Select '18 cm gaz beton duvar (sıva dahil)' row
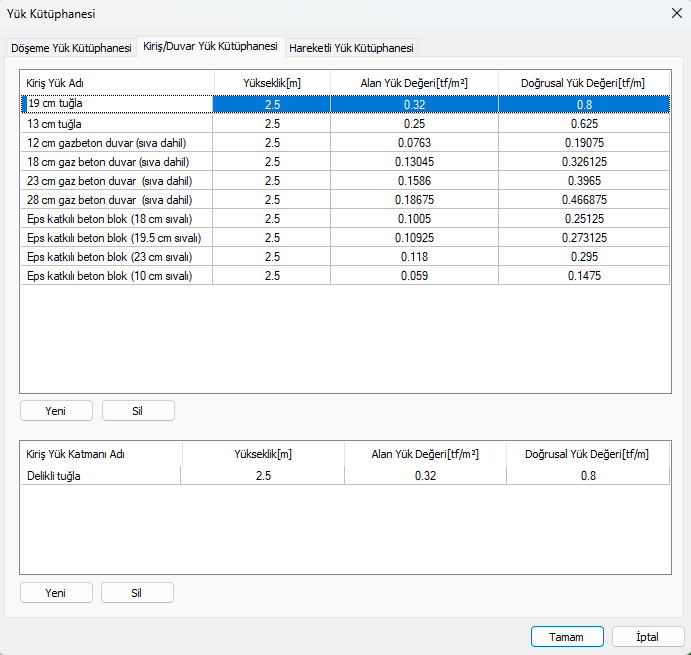 click(x=346, y=162)
